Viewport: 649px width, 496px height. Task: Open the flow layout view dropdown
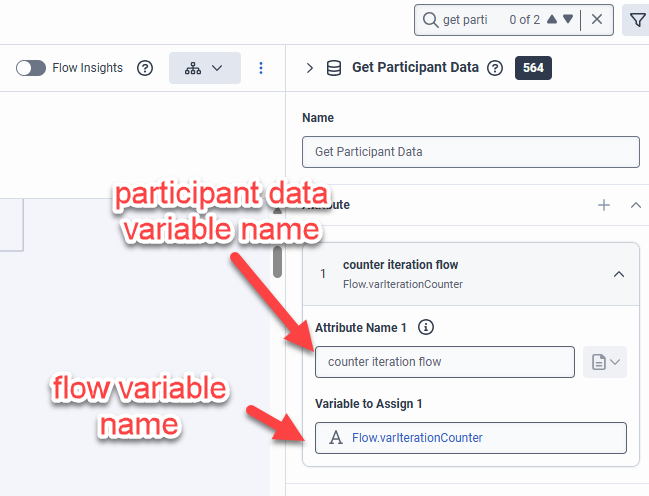click(204, 68)
